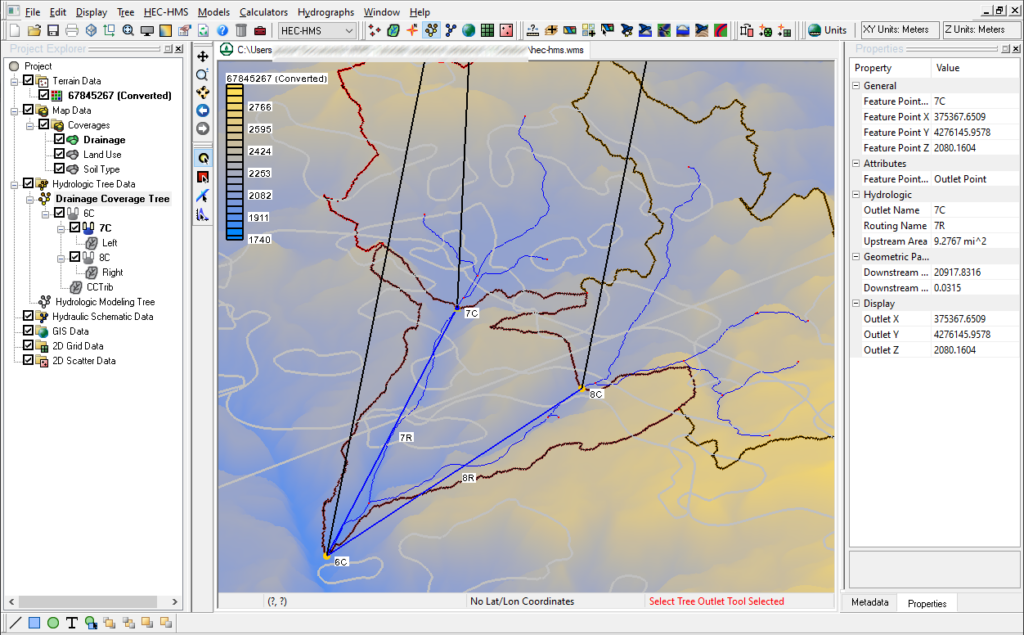The height and width of the screenshot is (635, 1024).
Task: Toggle the 67845267 (Converted) checkbox
Action: [44, 95]
